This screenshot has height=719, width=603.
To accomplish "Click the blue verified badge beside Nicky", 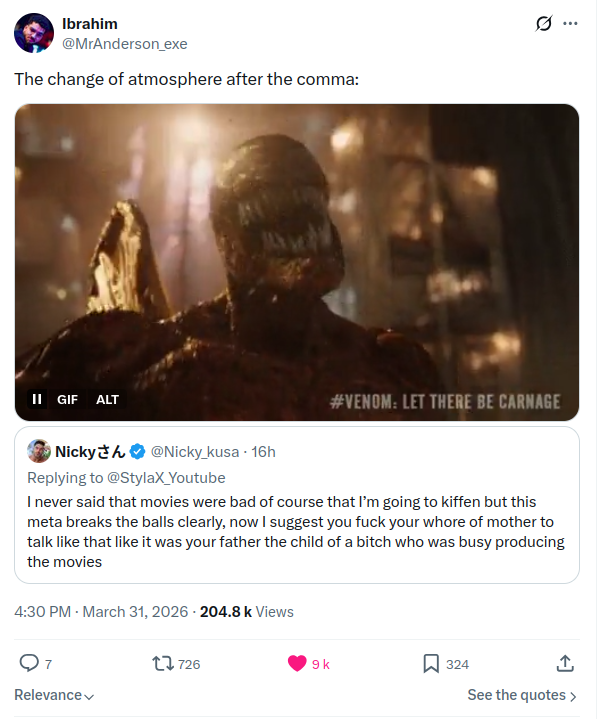I will click(138, 452).
